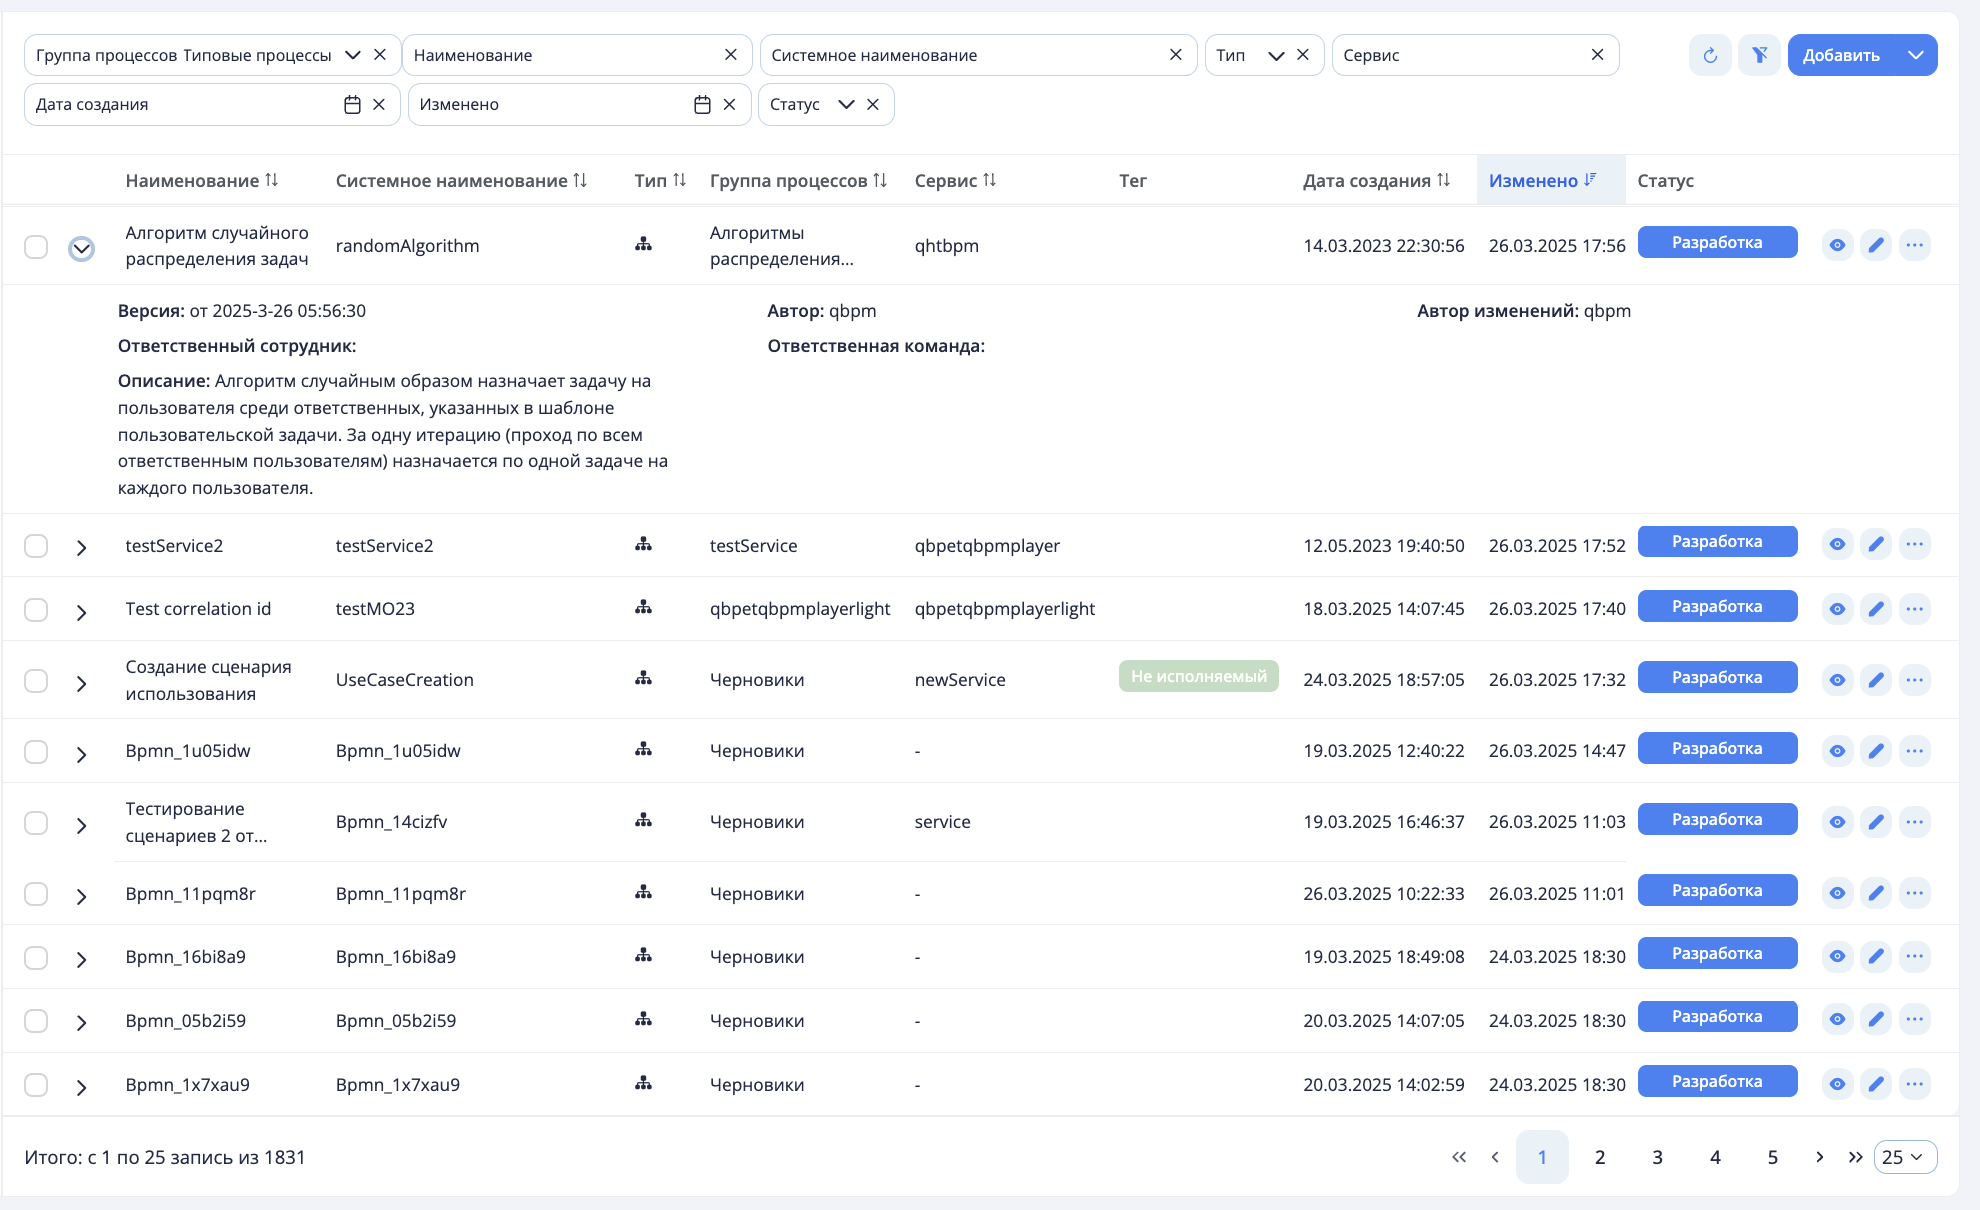Go to page 3
Image resolution: width=1980 pixels, height=1210 pixels.
[1657, 1157]
